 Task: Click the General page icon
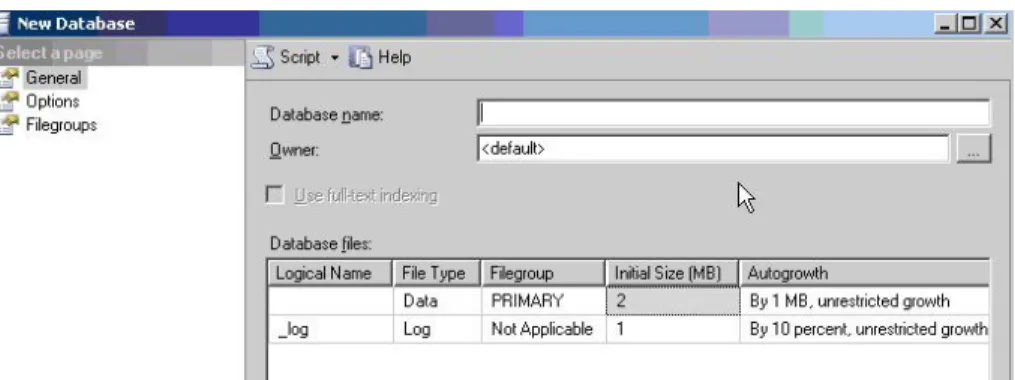point(9,78)
